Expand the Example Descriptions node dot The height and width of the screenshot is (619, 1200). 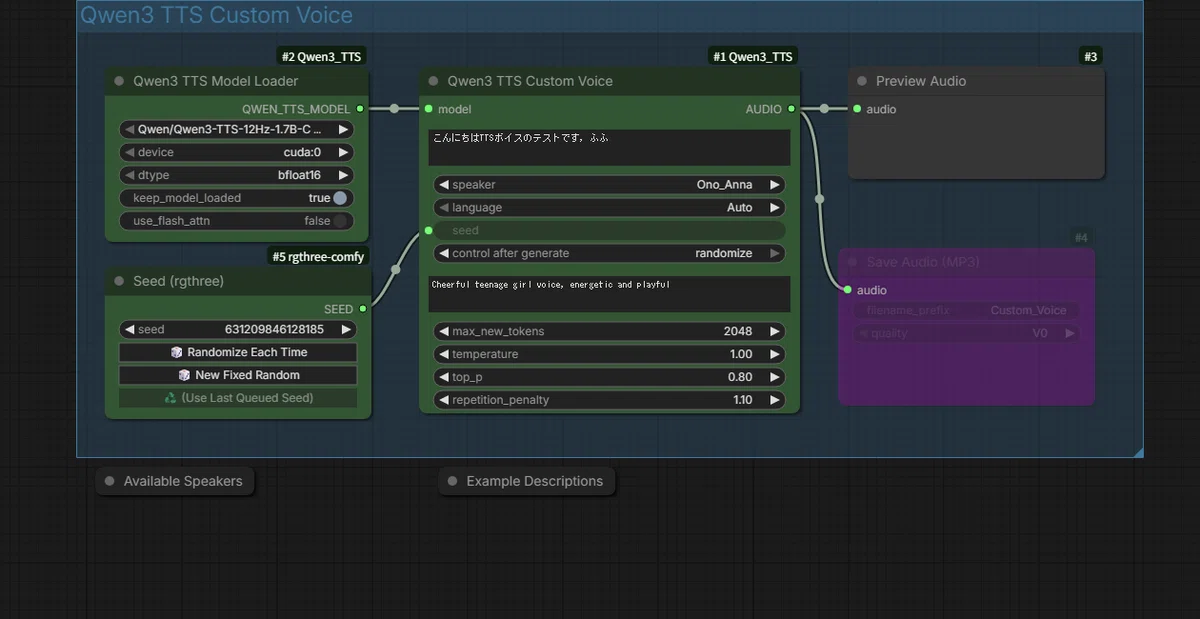point(453,481)
